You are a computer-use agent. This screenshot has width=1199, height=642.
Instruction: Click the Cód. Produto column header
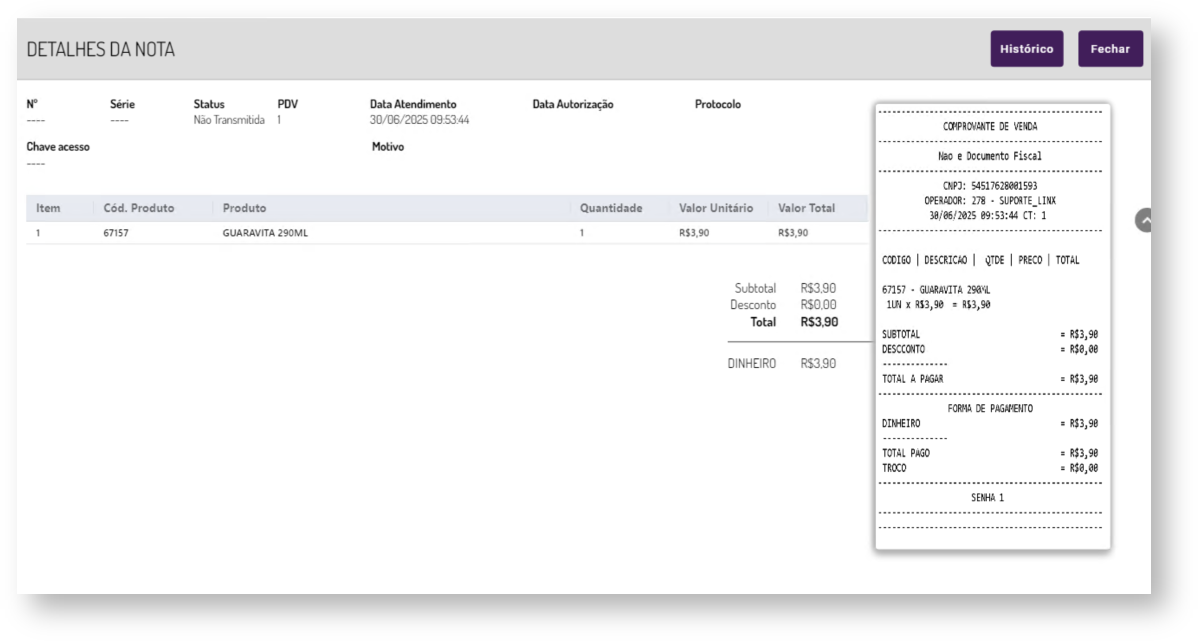[x=139, y=208]
